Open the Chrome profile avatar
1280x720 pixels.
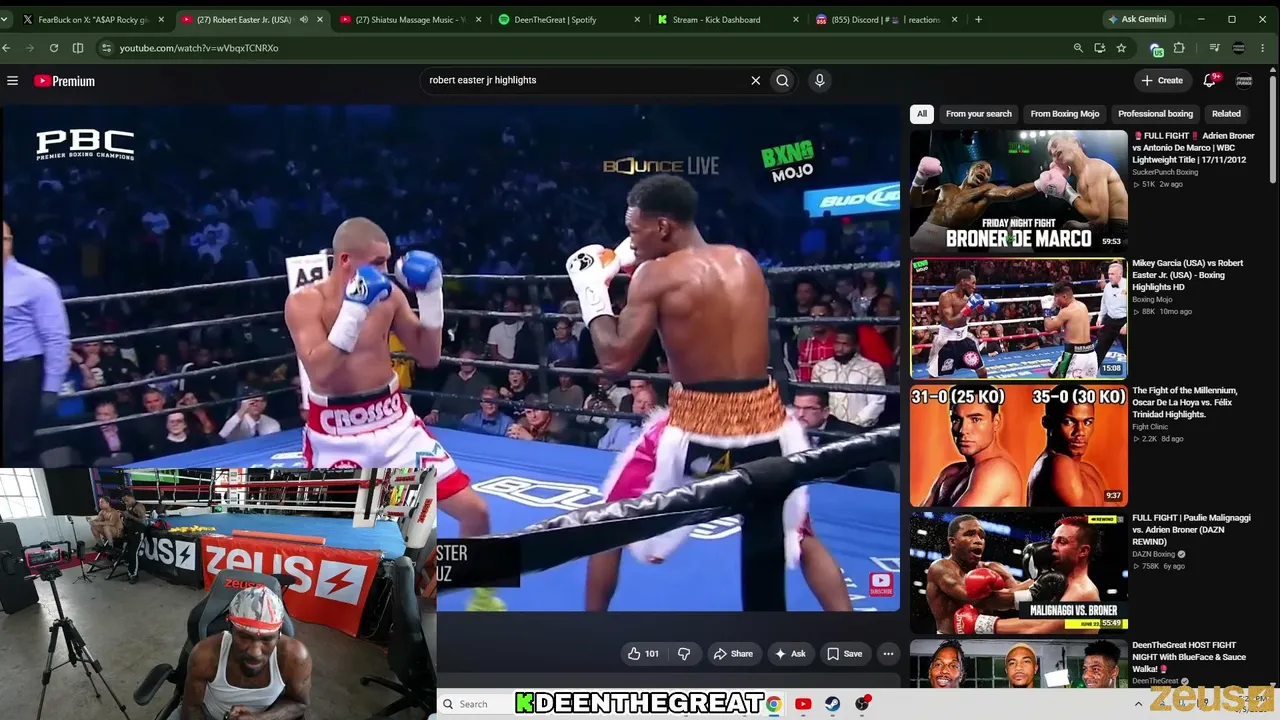coord(1239,48)
